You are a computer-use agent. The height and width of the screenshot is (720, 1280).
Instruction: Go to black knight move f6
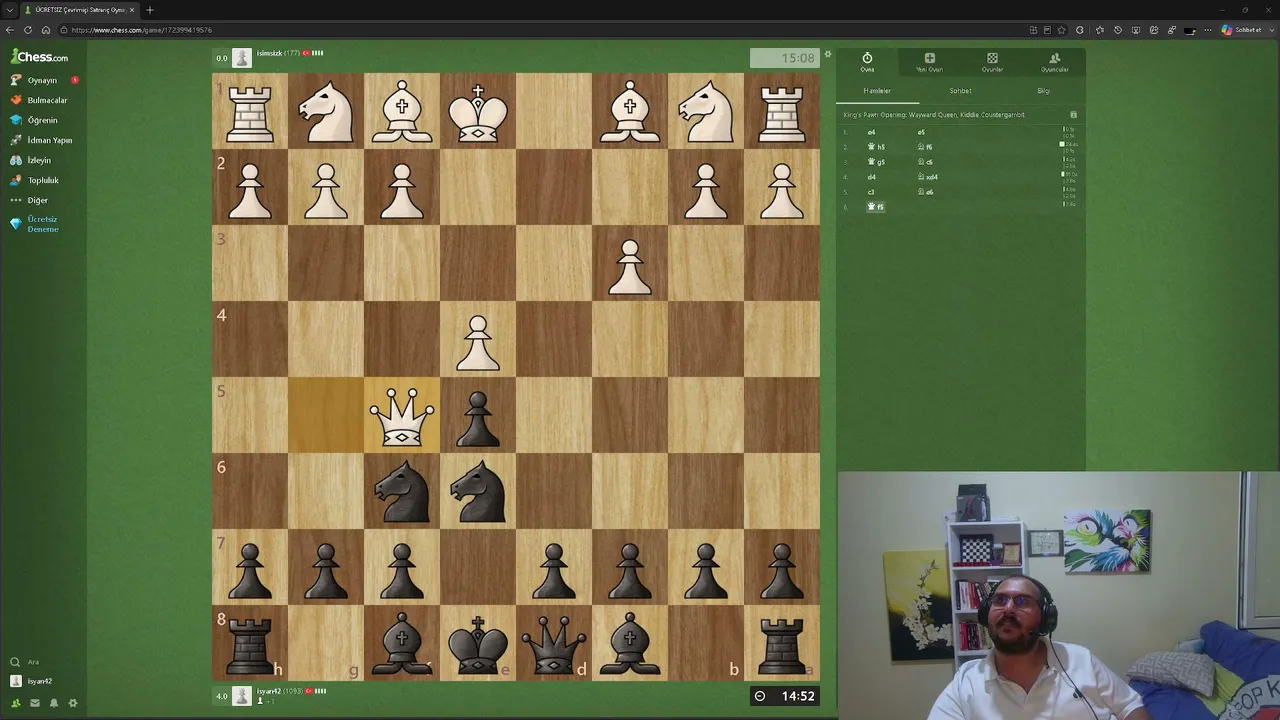click(925, 147)
